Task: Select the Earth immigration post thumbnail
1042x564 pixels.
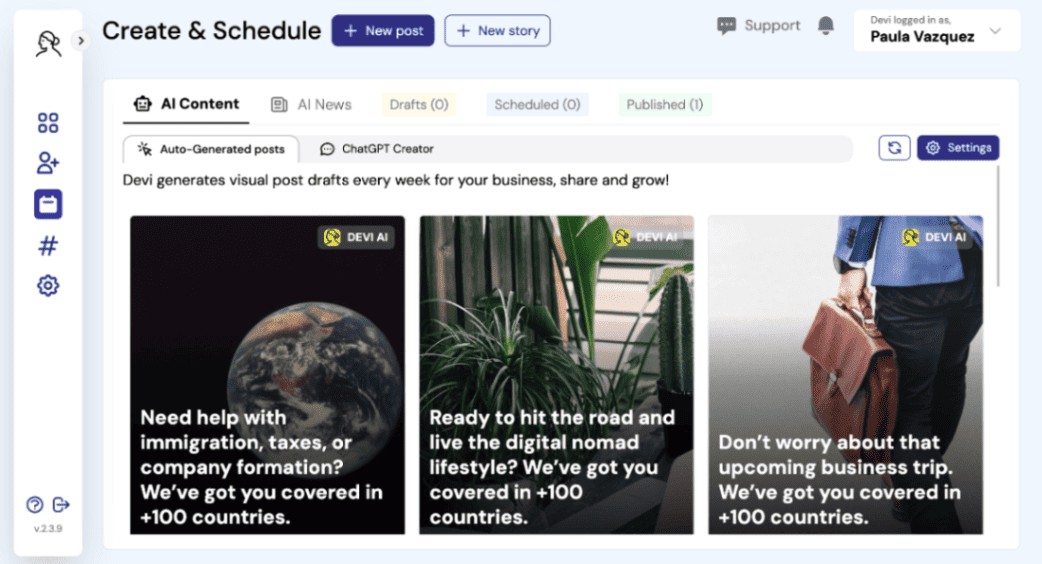Action: [x=267, y=375]
